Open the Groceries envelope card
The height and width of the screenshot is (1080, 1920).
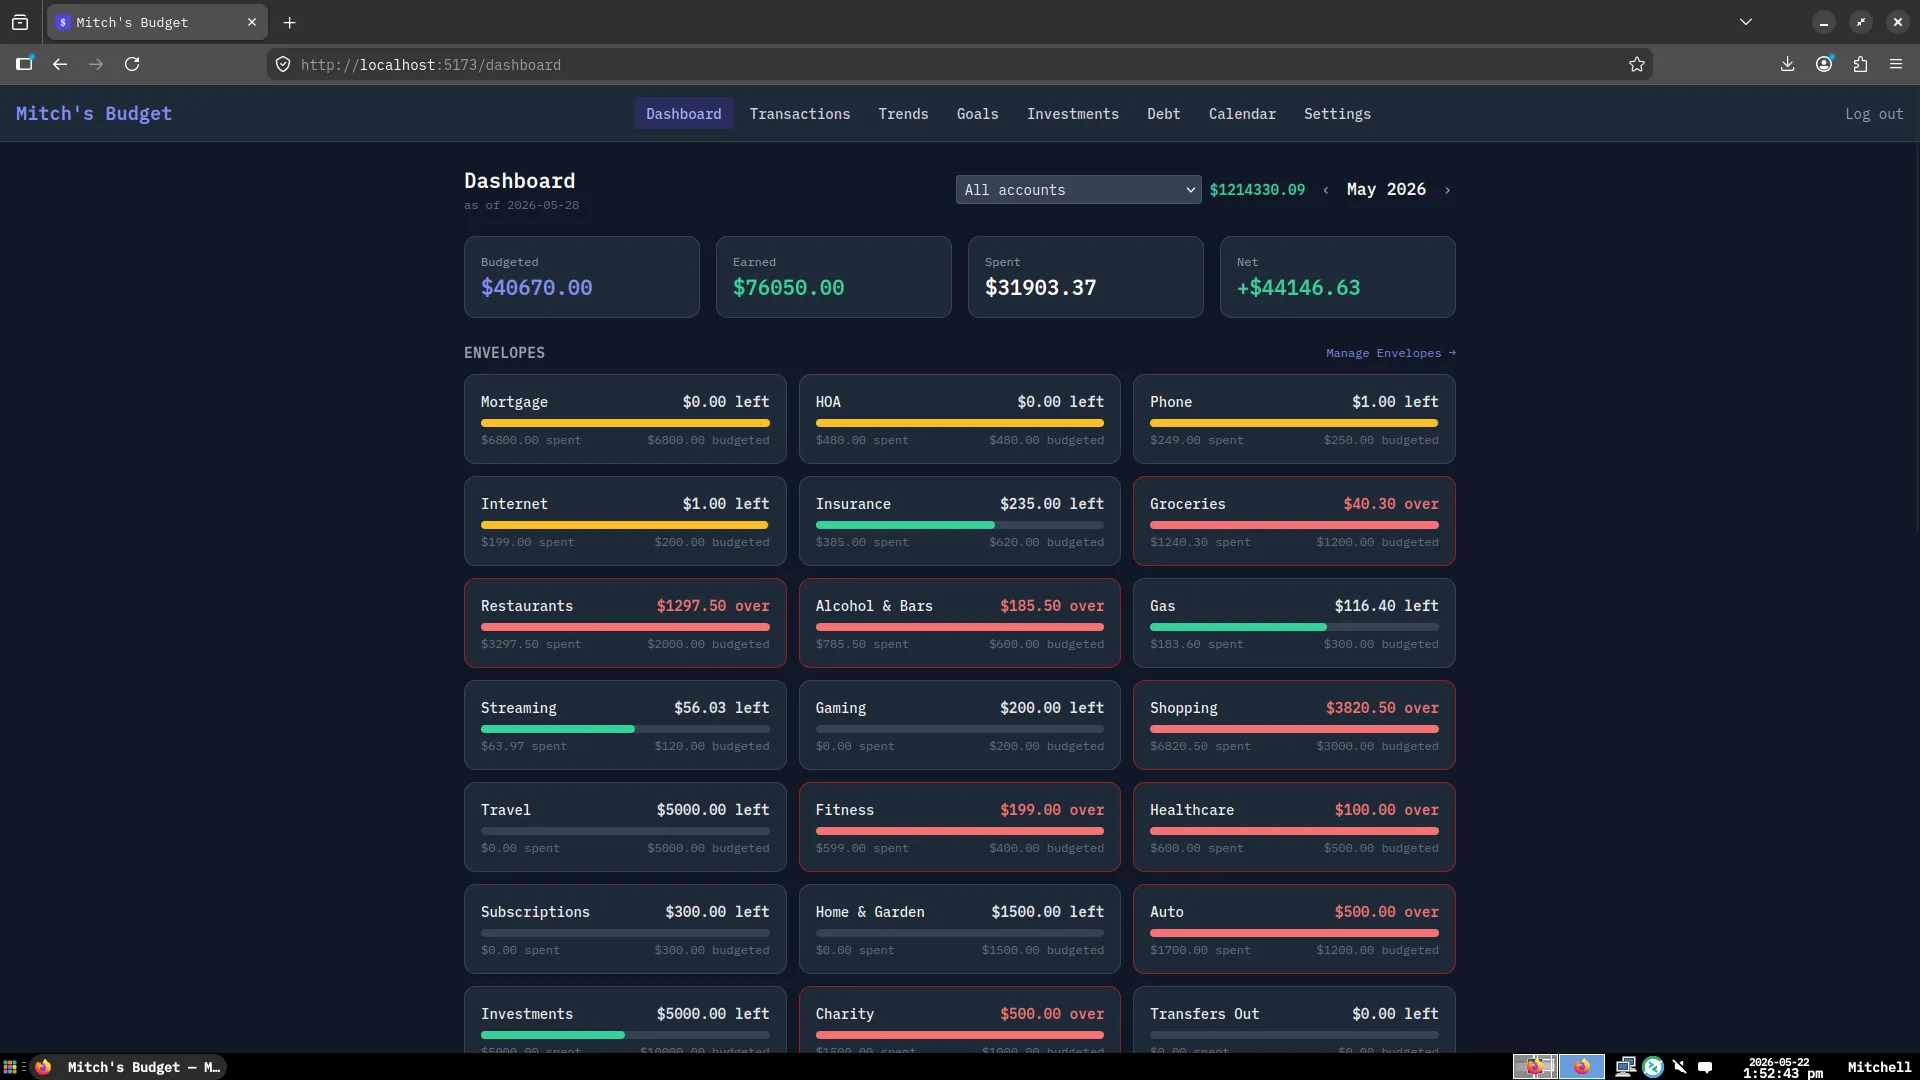1294,521
